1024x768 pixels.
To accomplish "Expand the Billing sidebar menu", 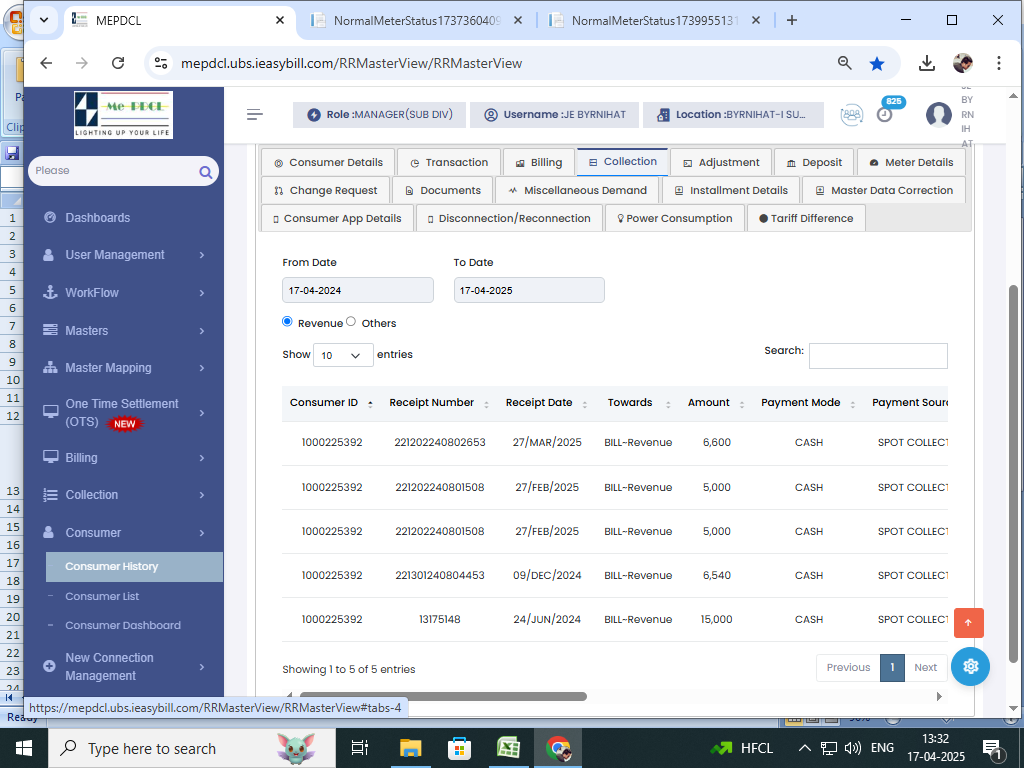I will click(123, 458).
